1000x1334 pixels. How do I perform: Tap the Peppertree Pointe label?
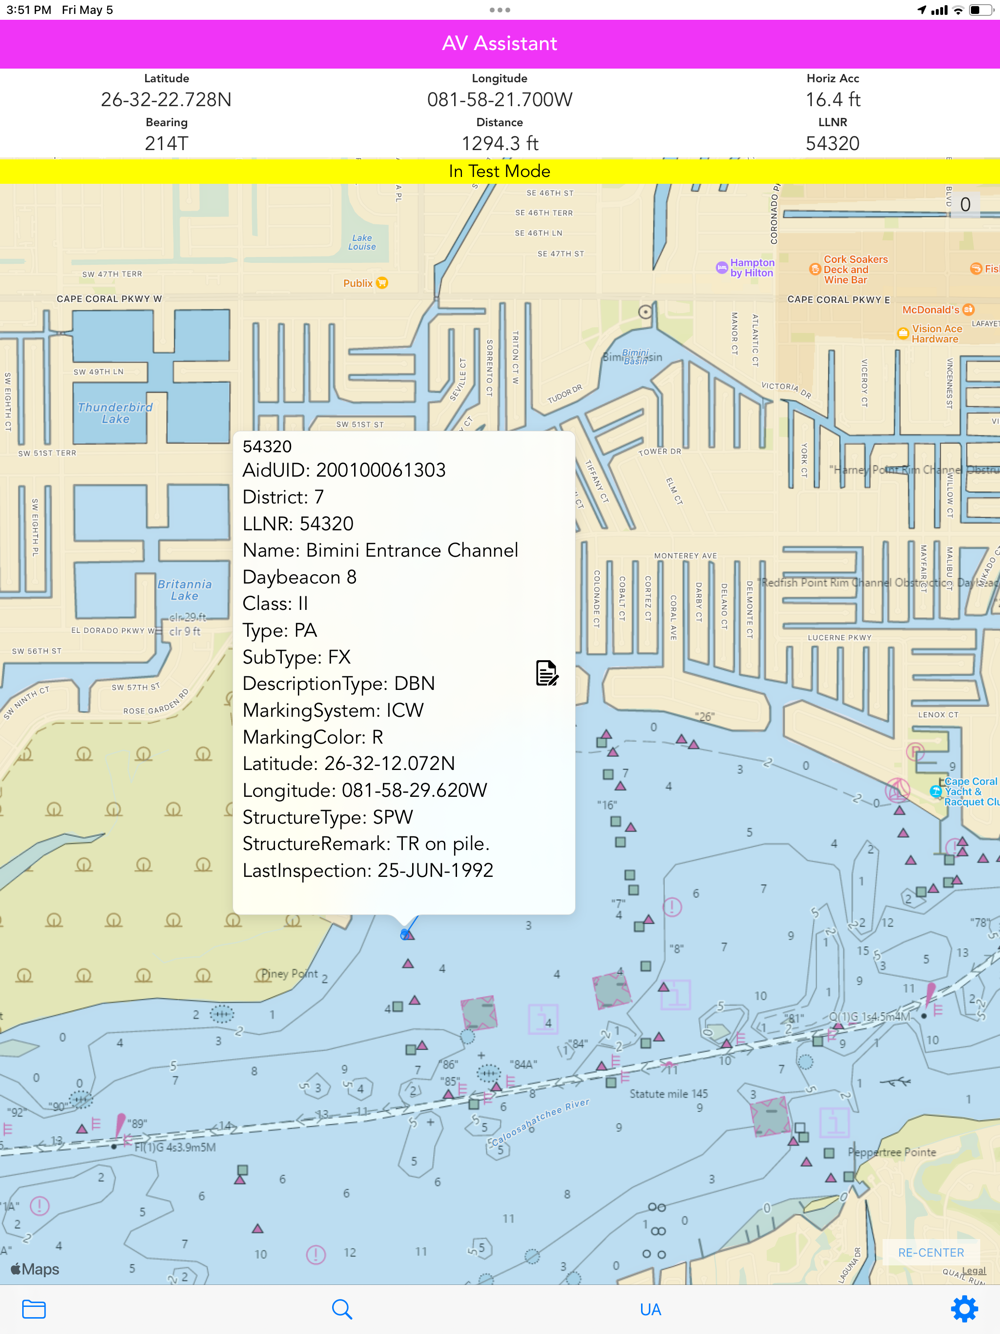(892, 1152)
